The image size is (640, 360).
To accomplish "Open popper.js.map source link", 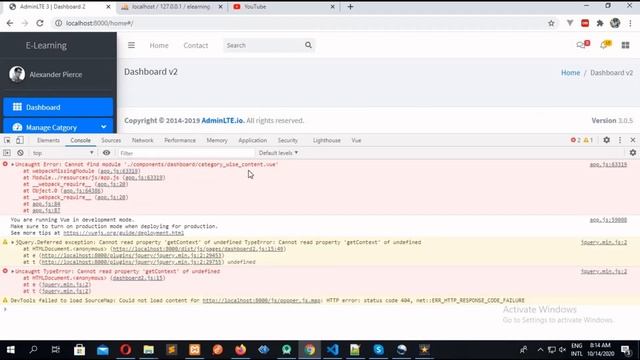I will click(x=261, y=300).
